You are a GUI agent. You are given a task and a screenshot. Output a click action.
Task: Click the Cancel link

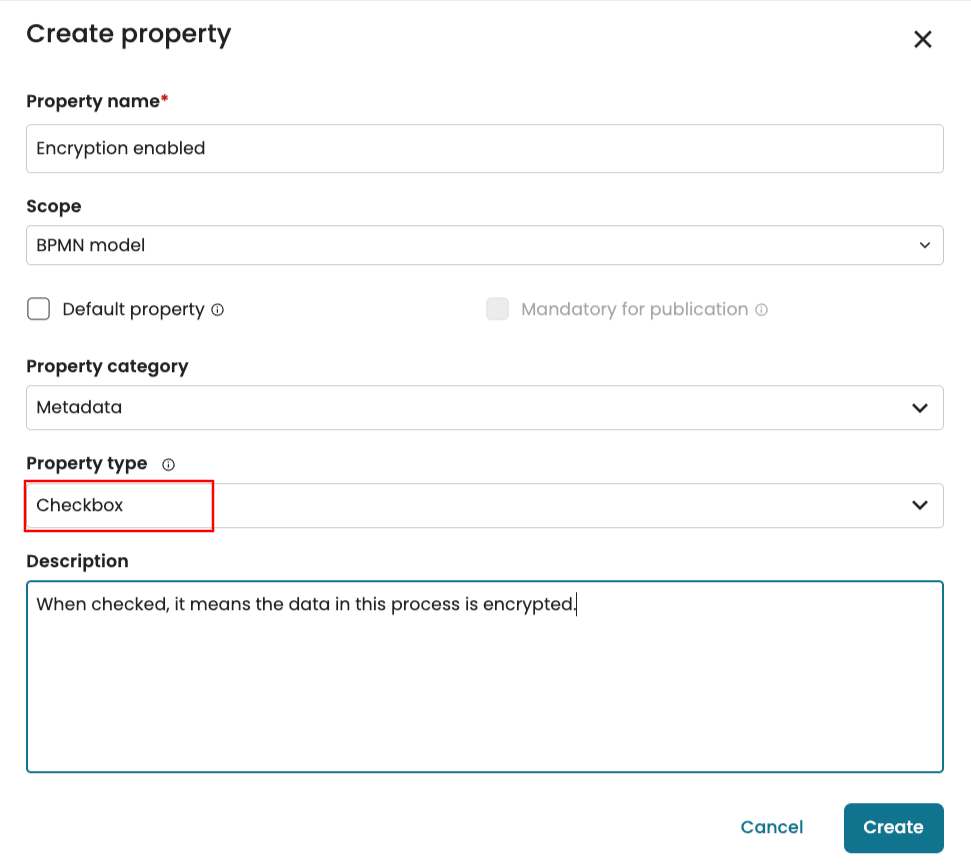coord(771,827)
